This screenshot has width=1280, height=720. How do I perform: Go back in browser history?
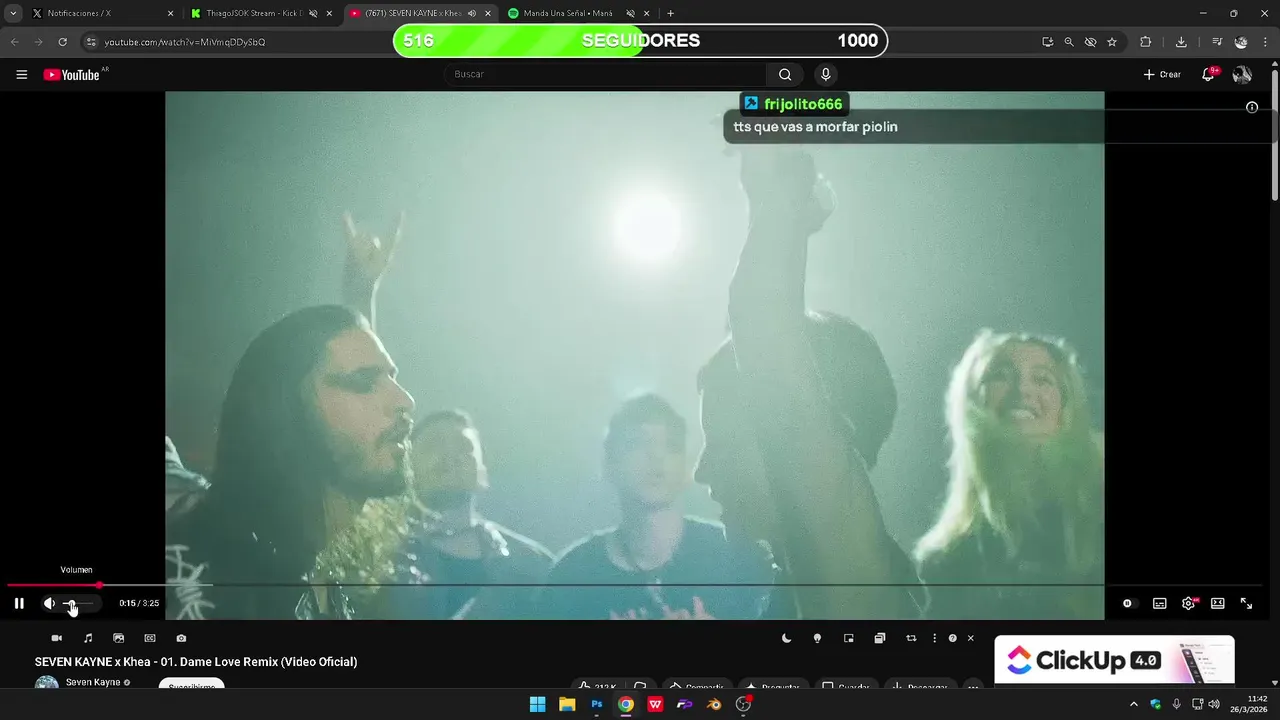pyautogui.click(x=14, y=42)
